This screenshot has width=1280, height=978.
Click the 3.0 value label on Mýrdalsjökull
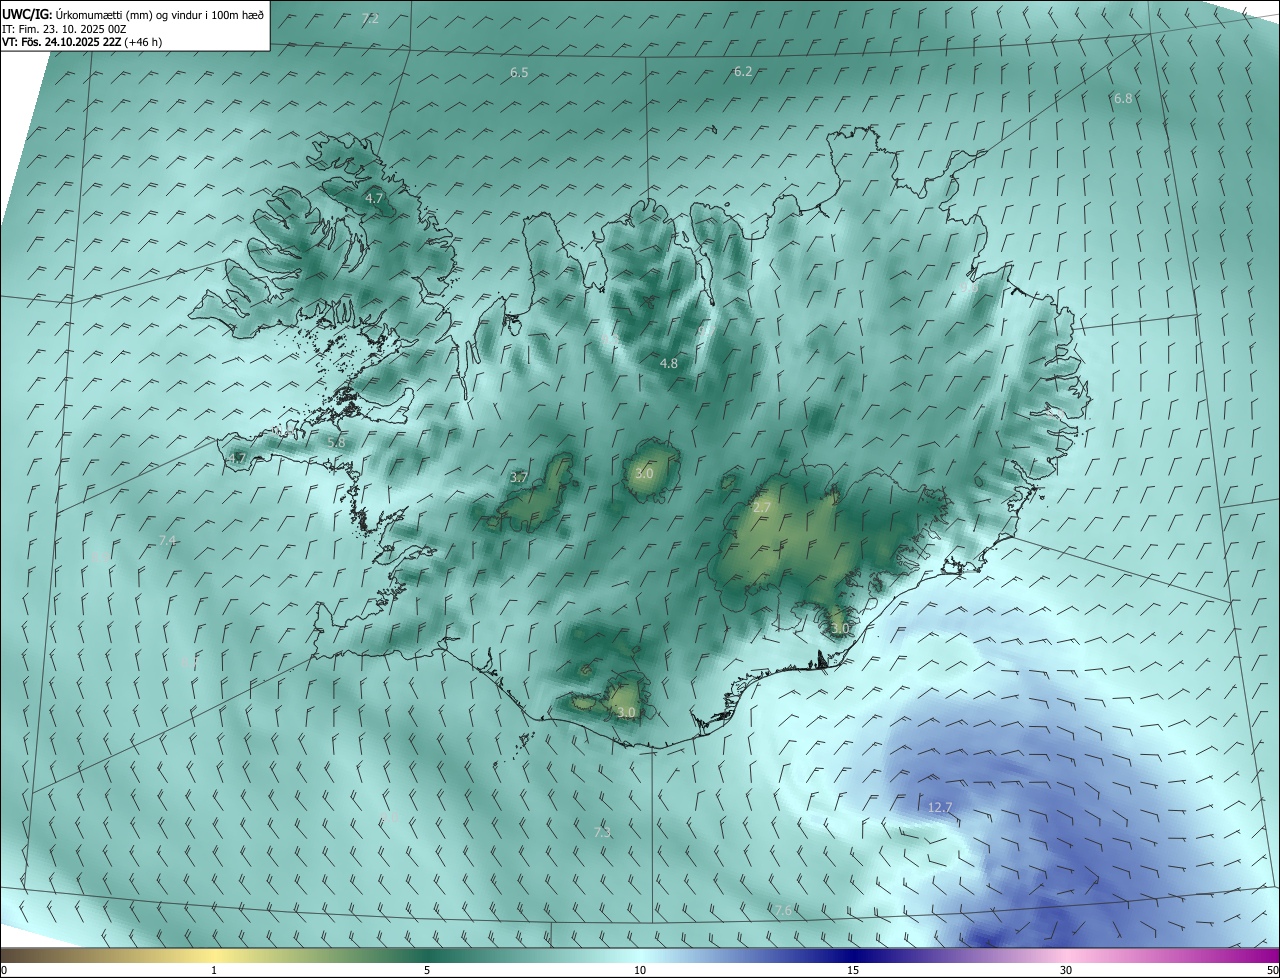point(626,713)
